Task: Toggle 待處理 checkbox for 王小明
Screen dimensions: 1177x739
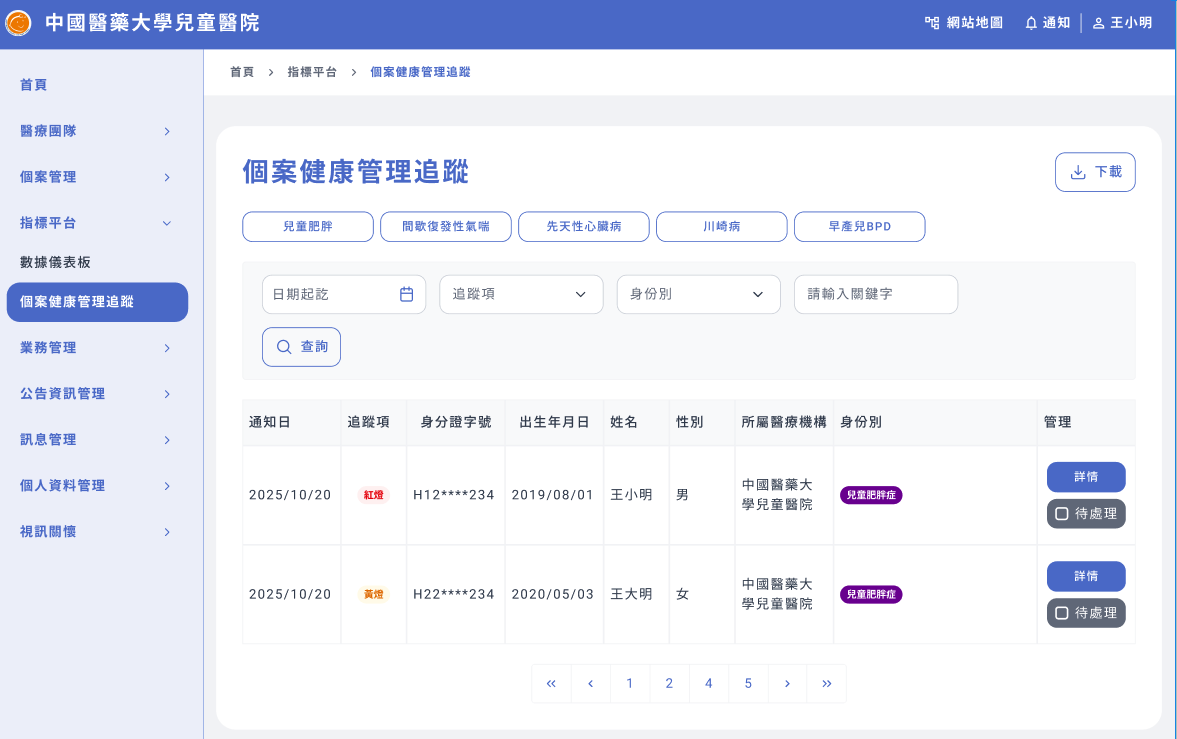Action: [1062, 514]
